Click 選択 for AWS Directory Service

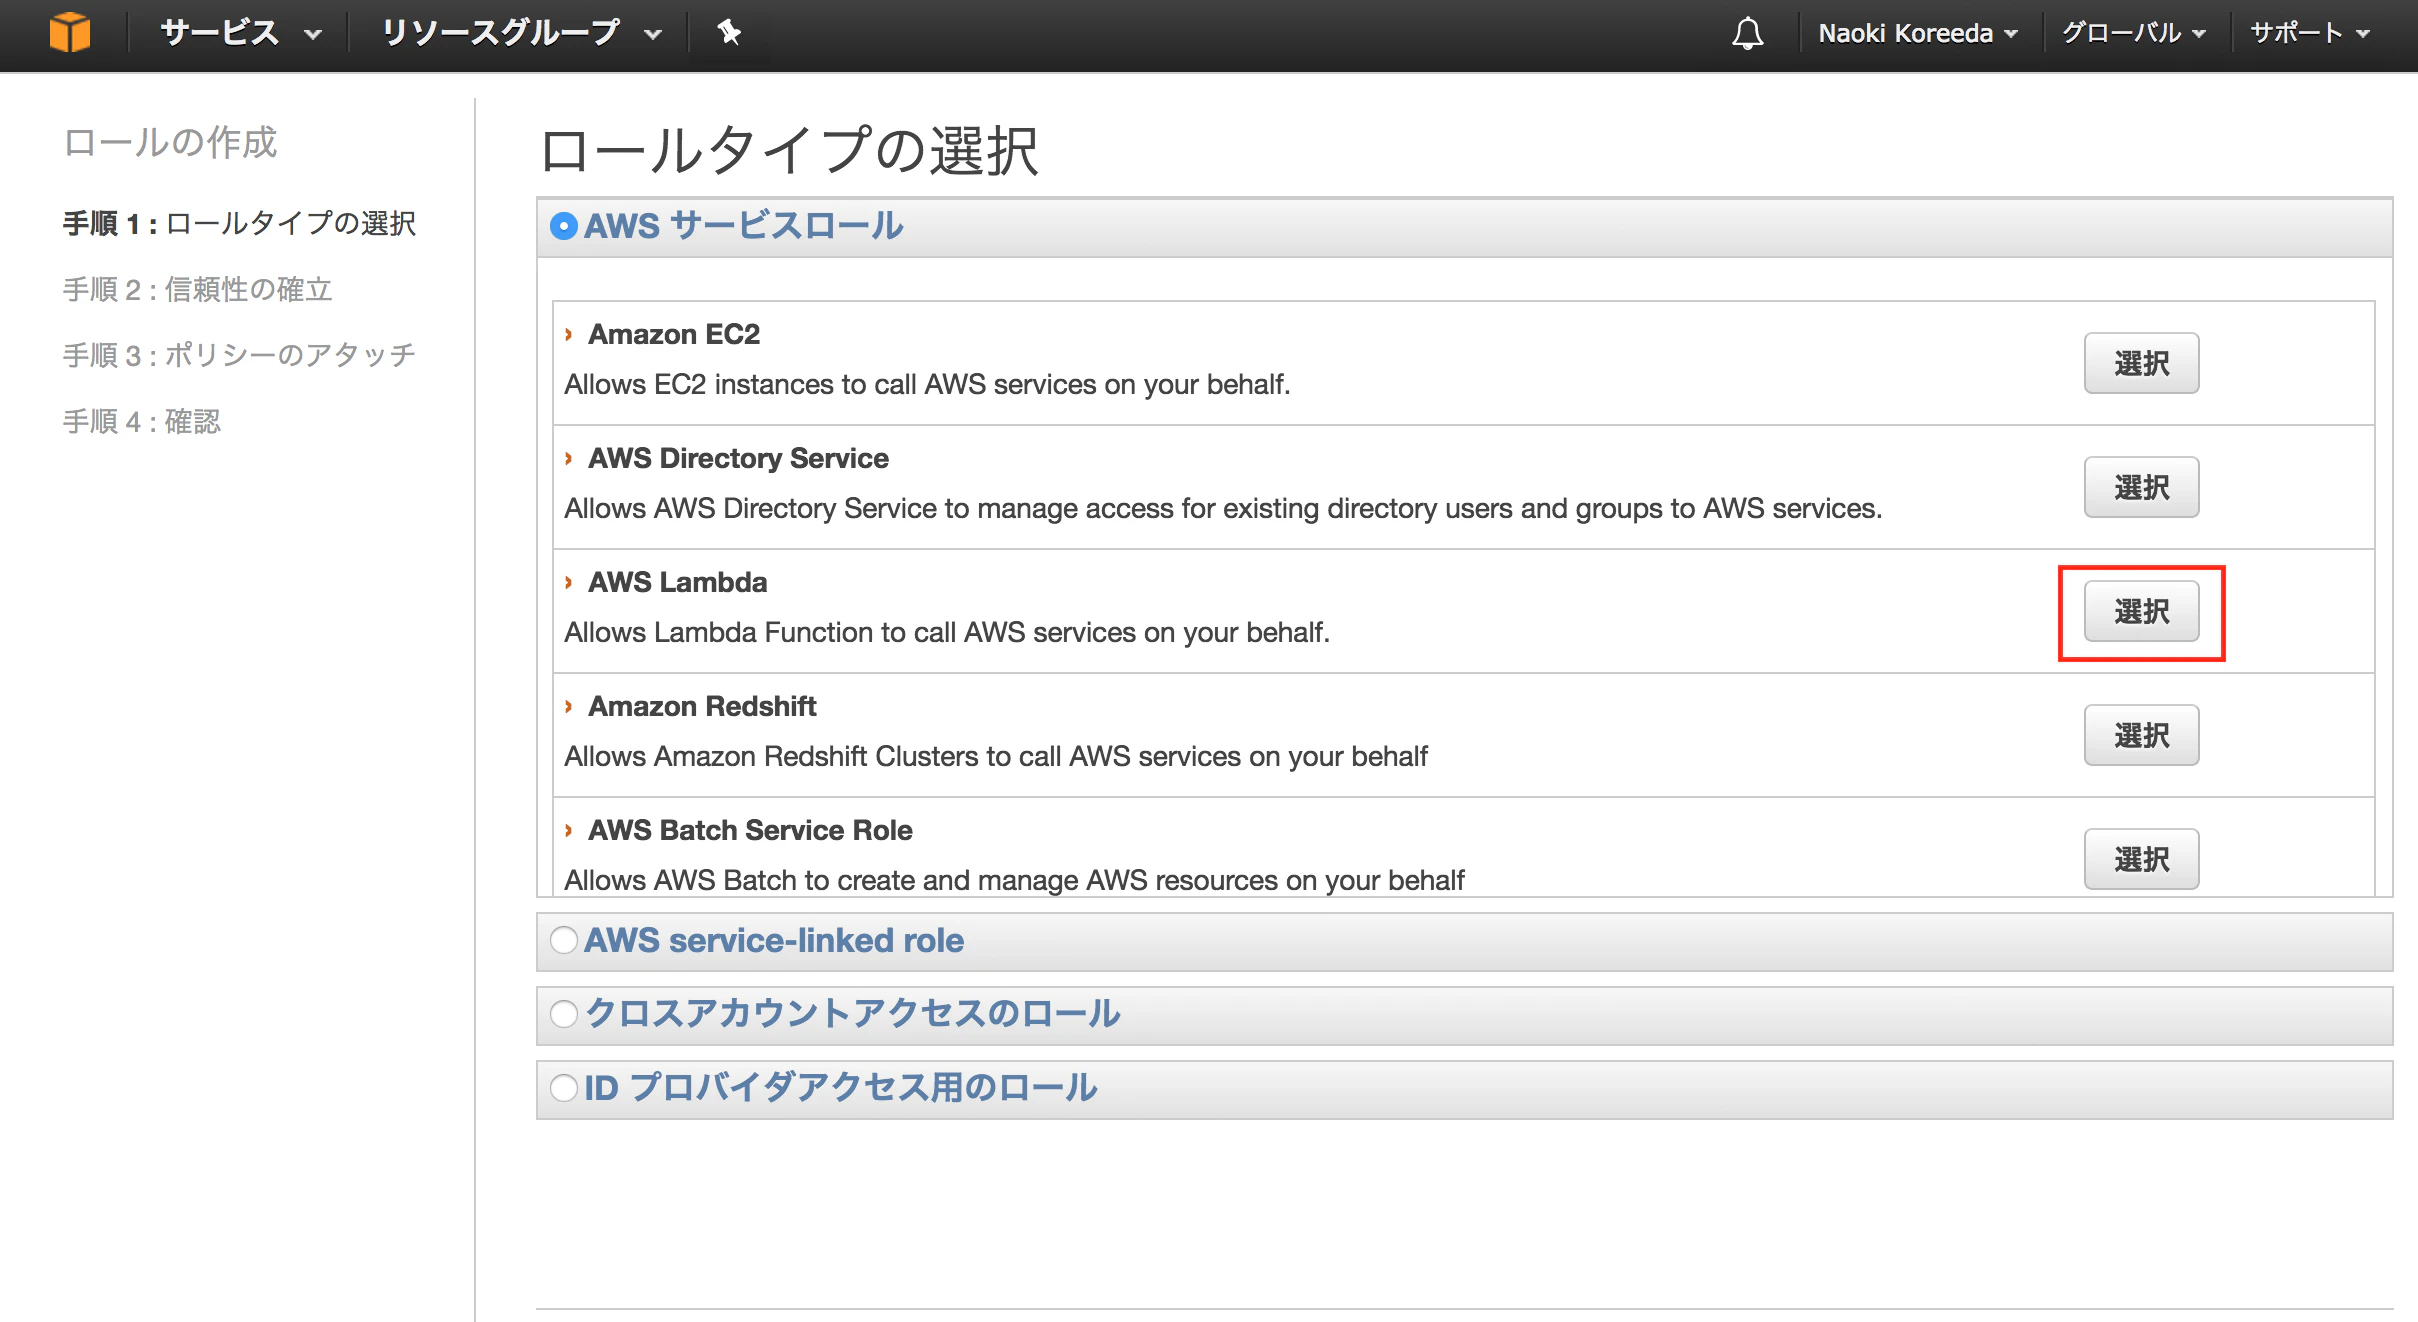[x=2141, y=487]
